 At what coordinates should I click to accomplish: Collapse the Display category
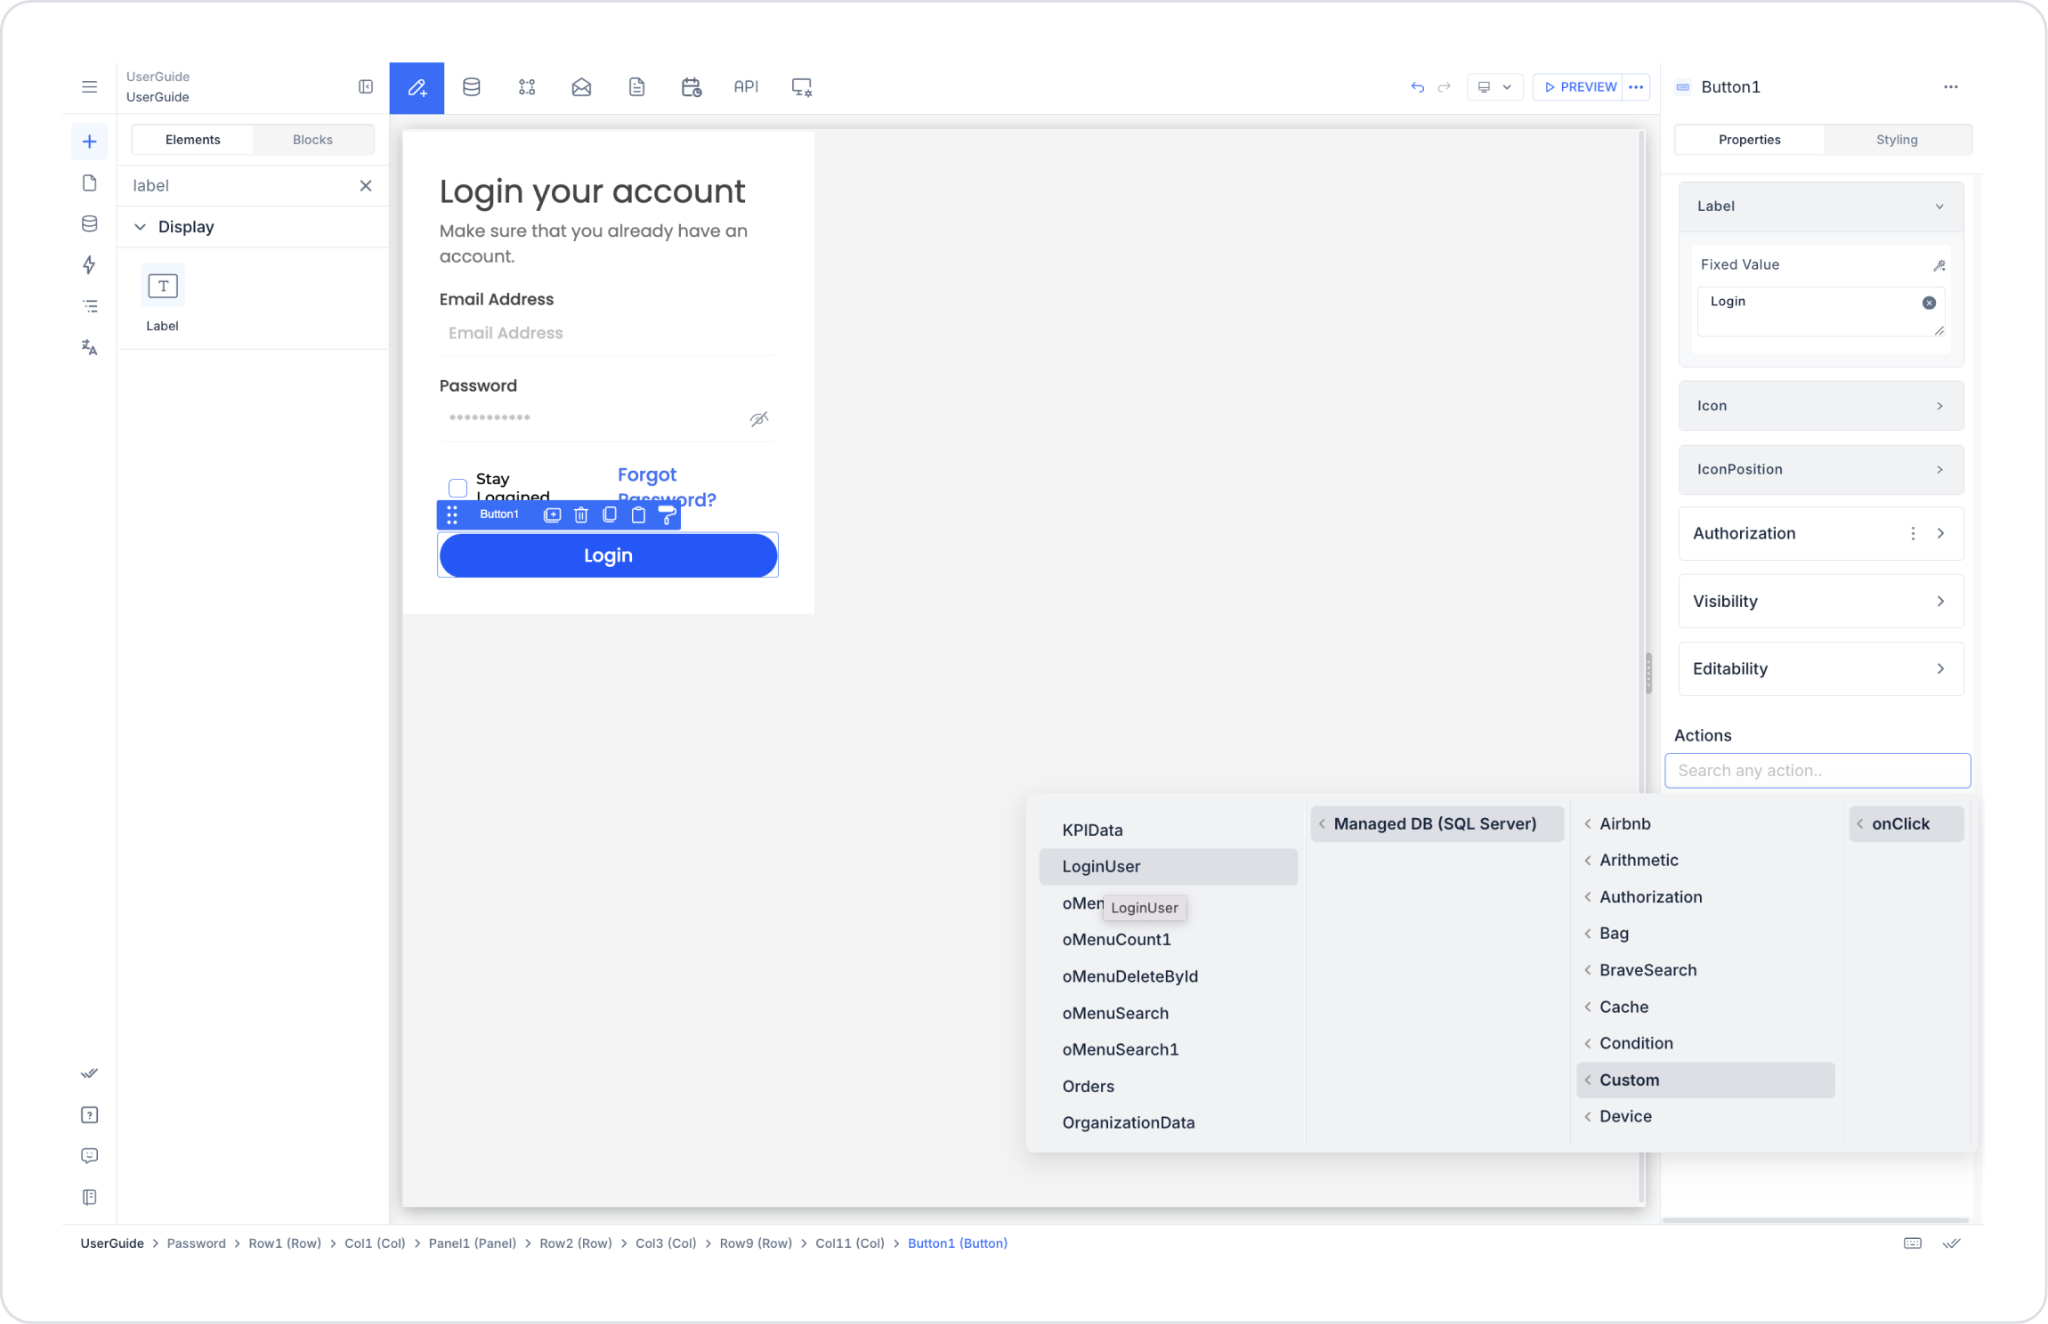click(x=140, y=227)
